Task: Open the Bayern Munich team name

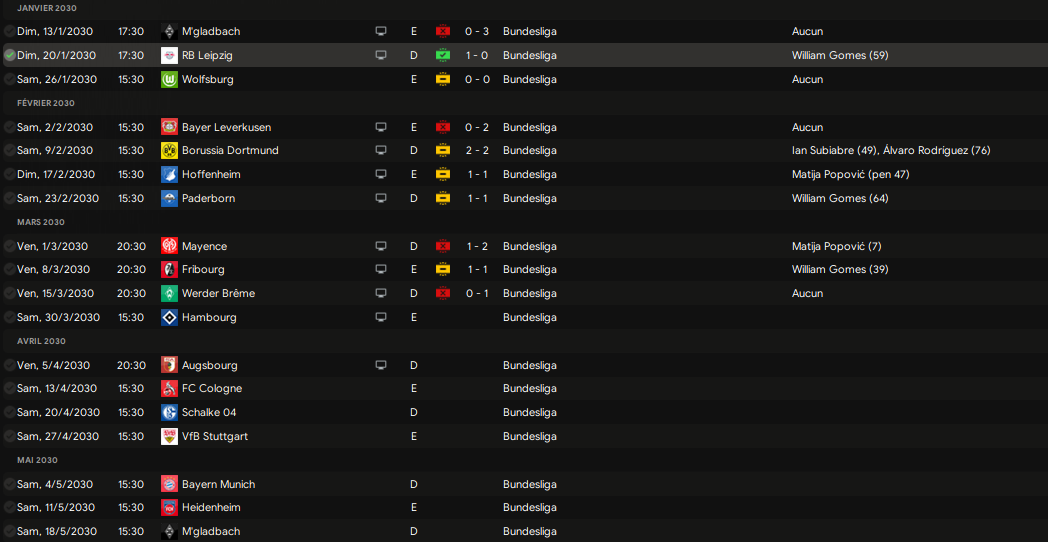Action: coord(219,484)
